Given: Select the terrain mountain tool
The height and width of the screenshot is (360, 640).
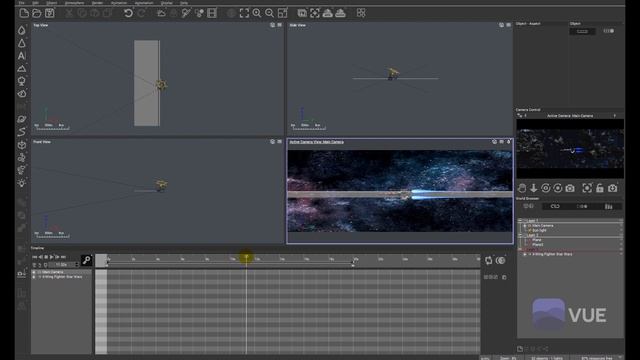Looking at the screenshot, I should [22, 68].
